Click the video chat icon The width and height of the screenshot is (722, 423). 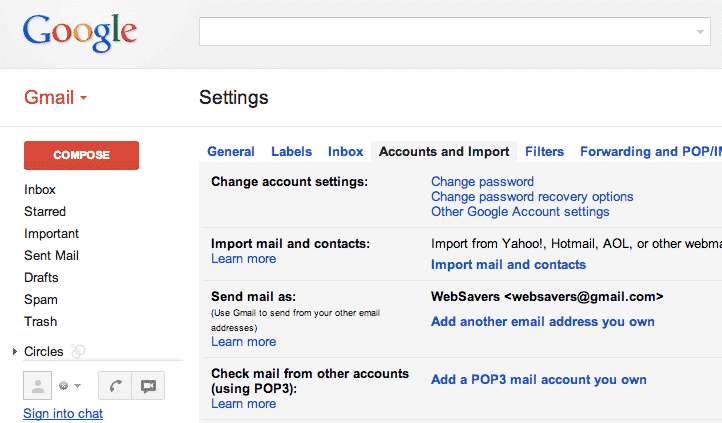pos(148,386)
